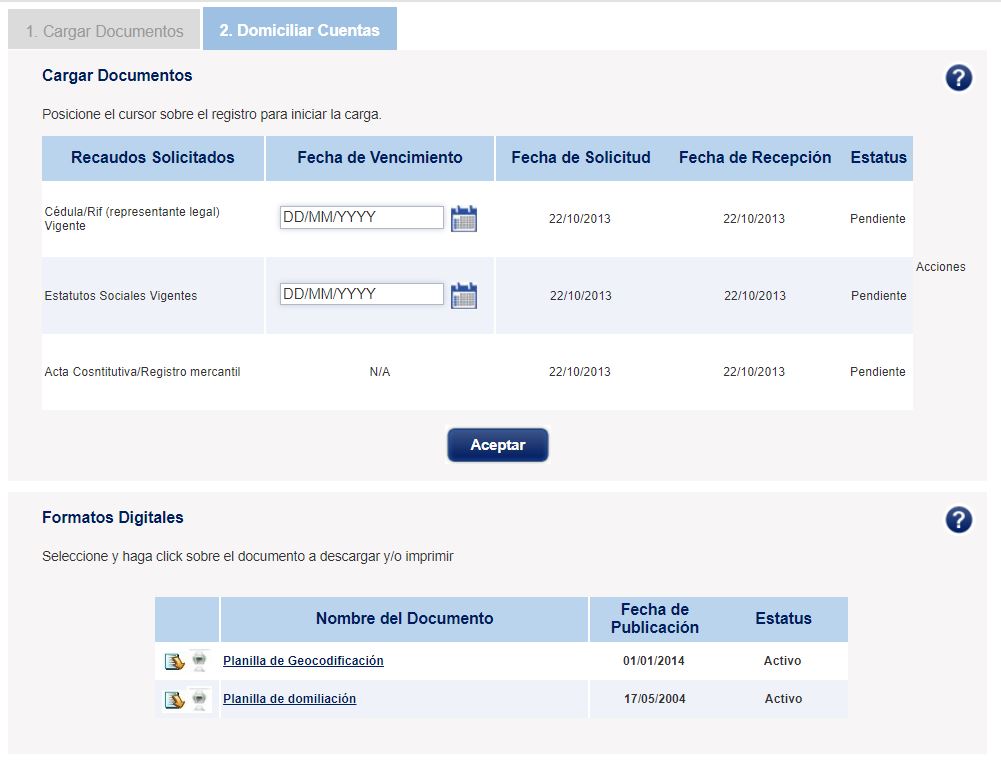
Task: Open calendar picker for Estatutos Sociales row
Action: tap(463, 295)
